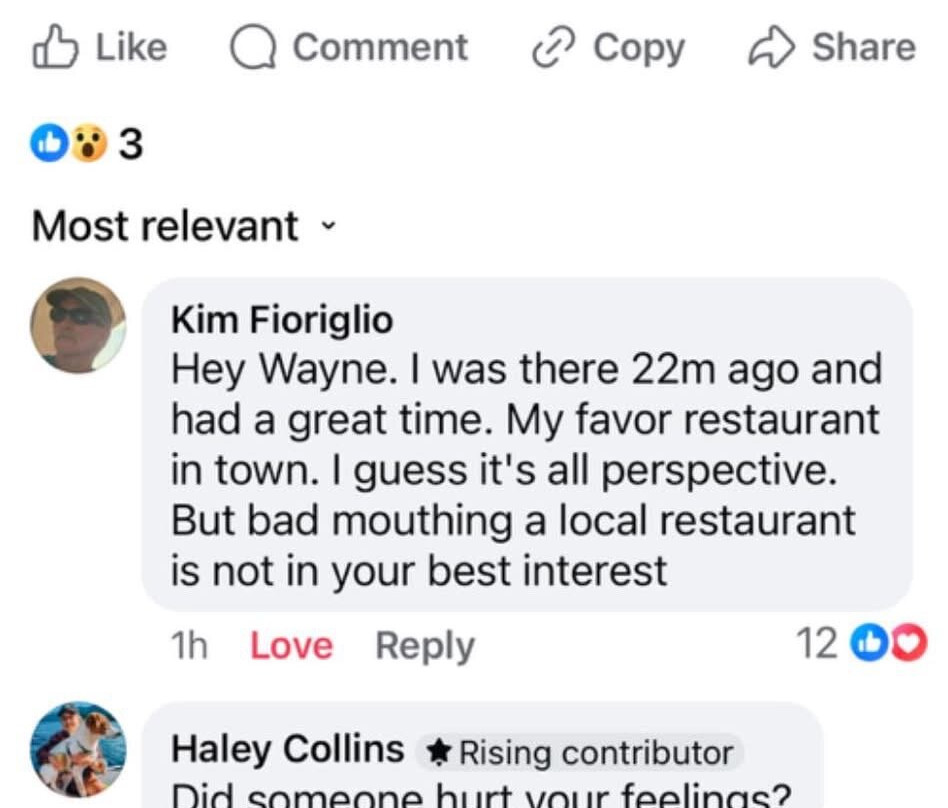Open the Most relevant sort dropdown
The image size is (948, 808).
pos(166,226)
